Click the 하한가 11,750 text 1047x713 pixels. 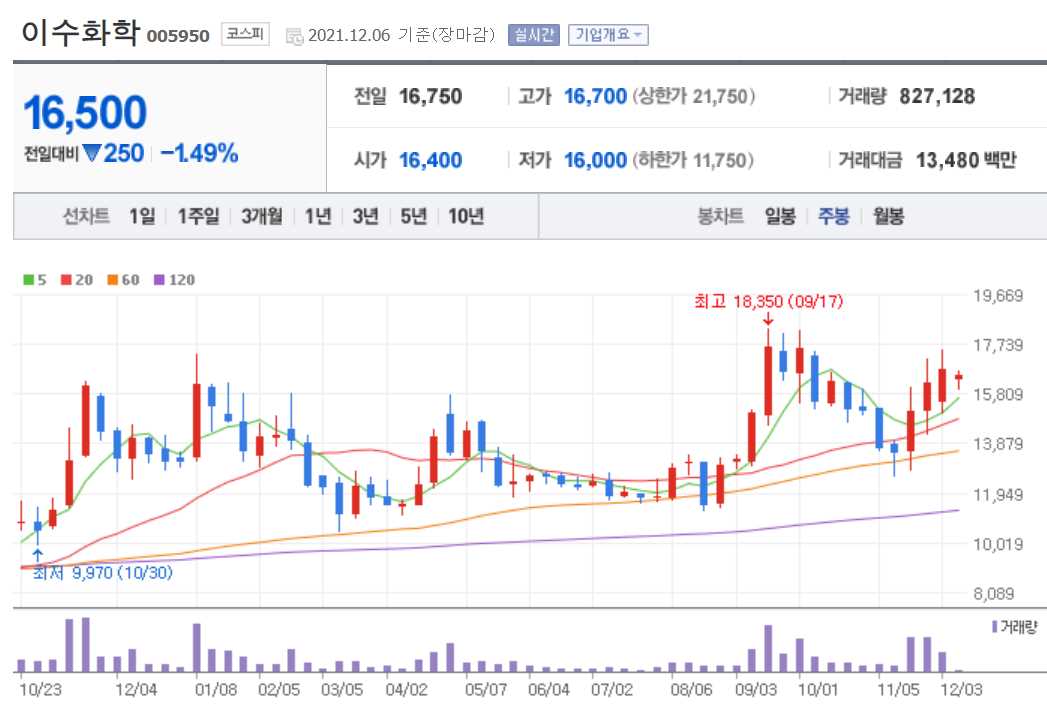[x=692, y=160]
